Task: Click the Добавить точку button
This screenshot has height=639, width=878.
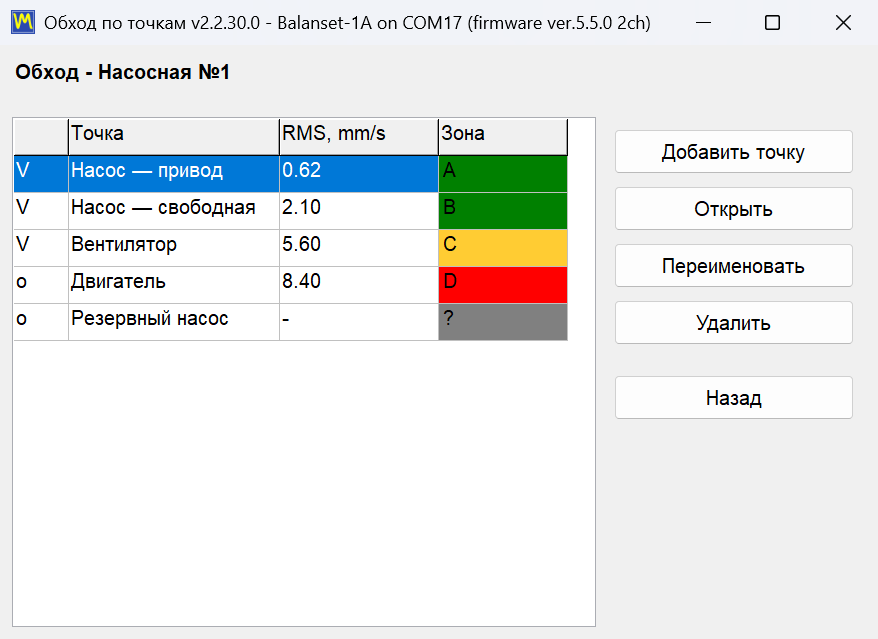Action: (734, 152)
